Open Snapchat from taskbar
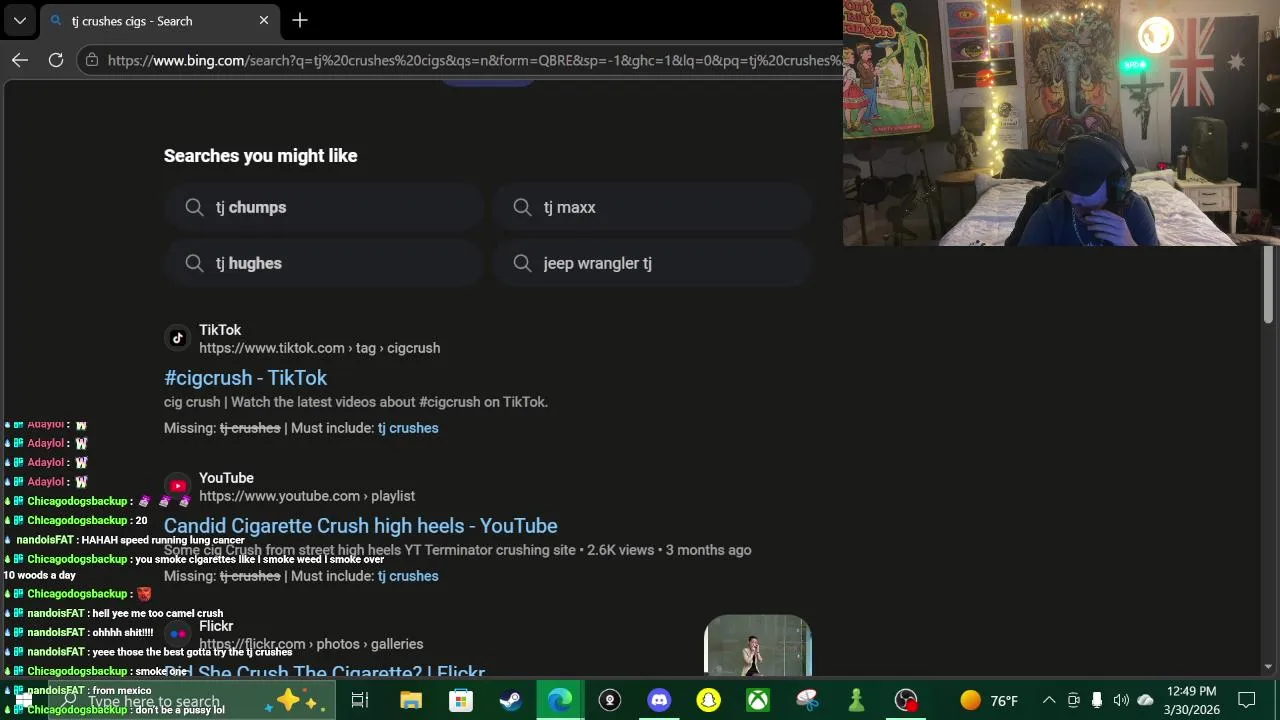The height and width of the screenshot is (720, 1280). click(x=709, y=700)
